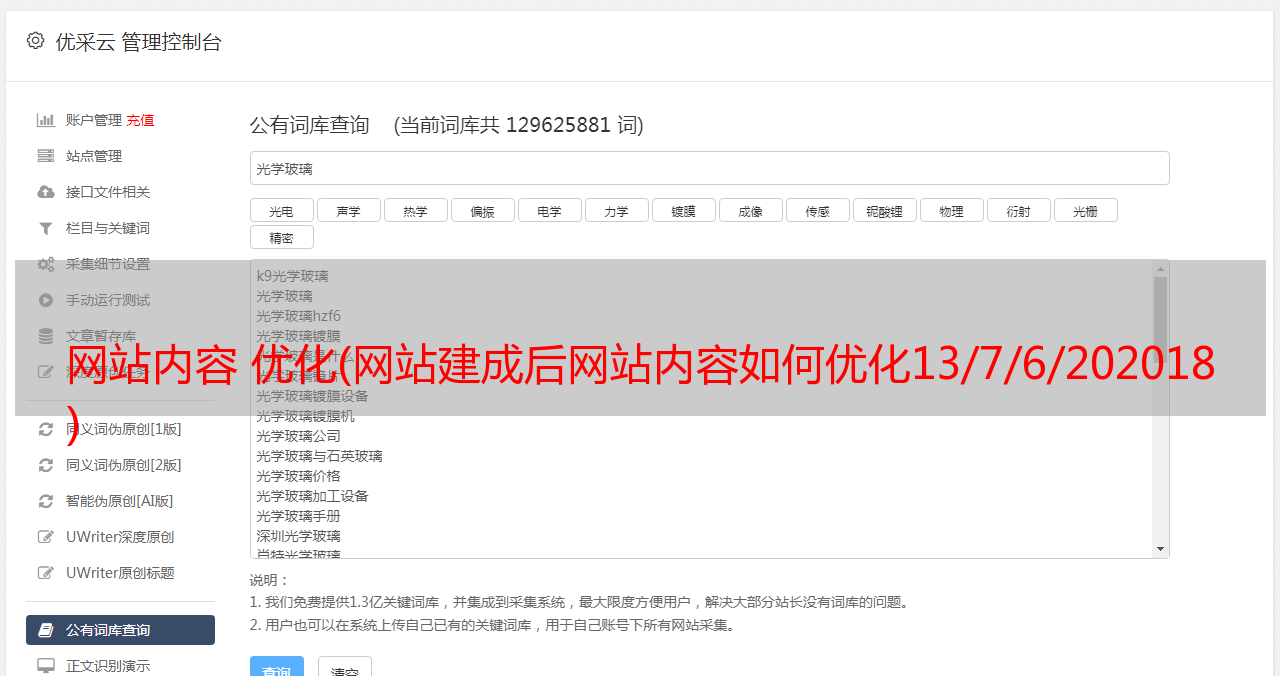Click the cloud upload icon for 接口文件相关
Screen dimensions: 1280x676
click(46, 192)
